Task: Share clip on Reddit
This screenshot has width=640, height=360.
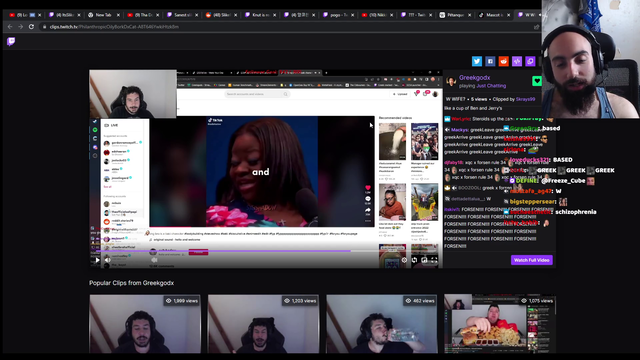Action: click(x=504, y=61)
